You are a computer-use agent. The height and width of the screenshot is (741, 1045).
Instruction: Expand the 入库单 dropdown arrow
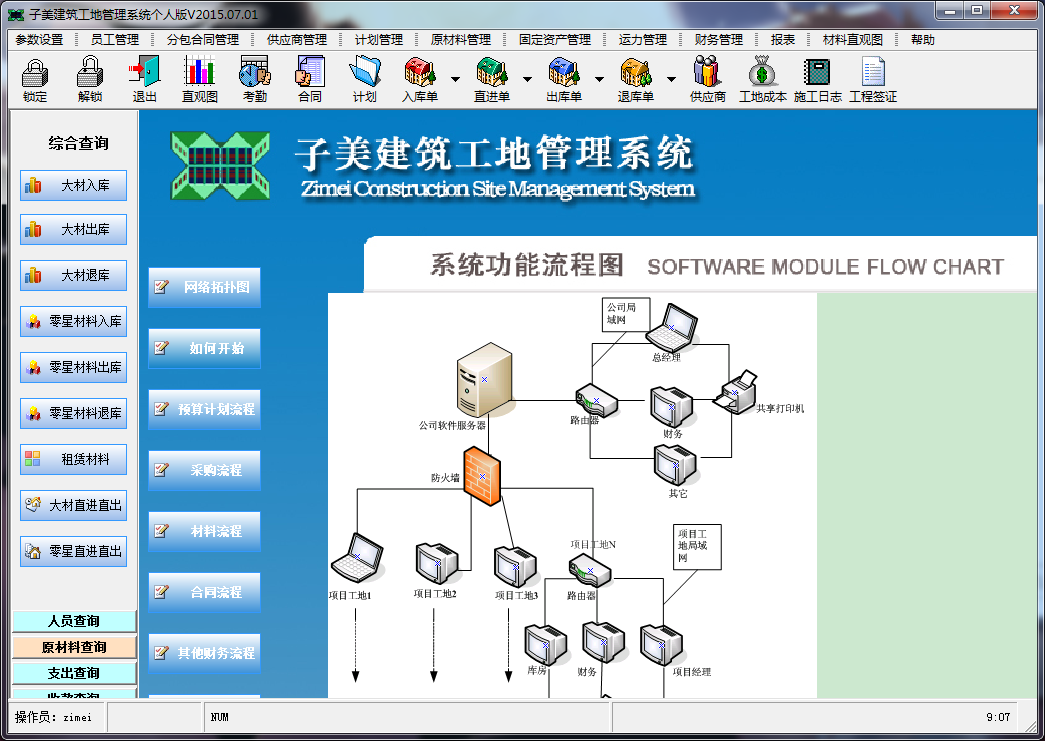tap(455, 79)
